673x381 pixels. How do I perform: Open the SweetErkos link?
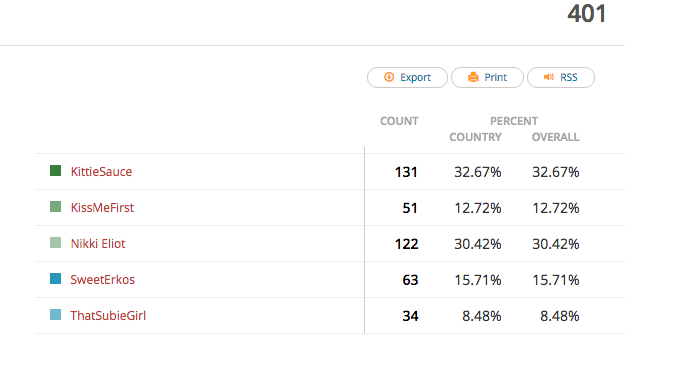(103, 280)
